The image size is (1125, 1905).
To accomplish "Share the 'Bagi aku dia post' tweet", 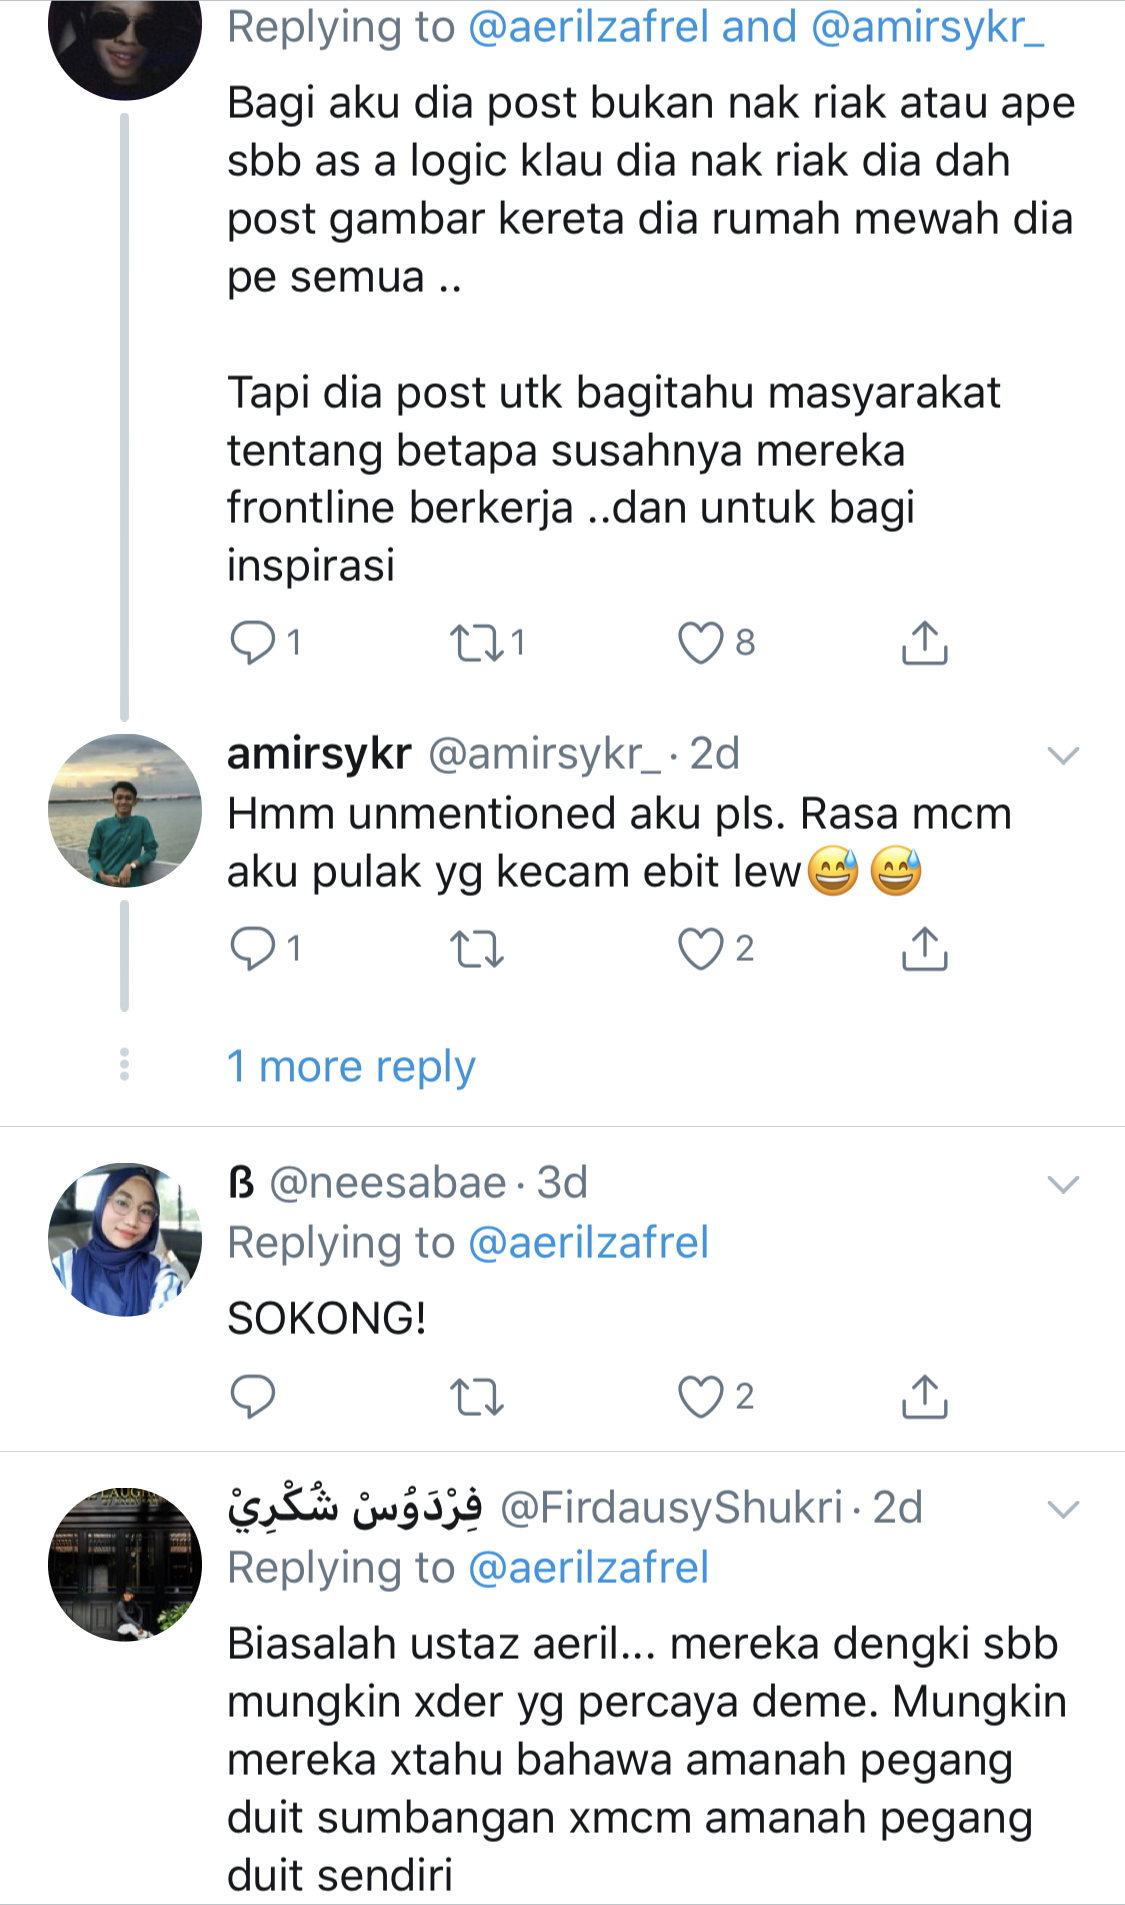I will 924,642.
